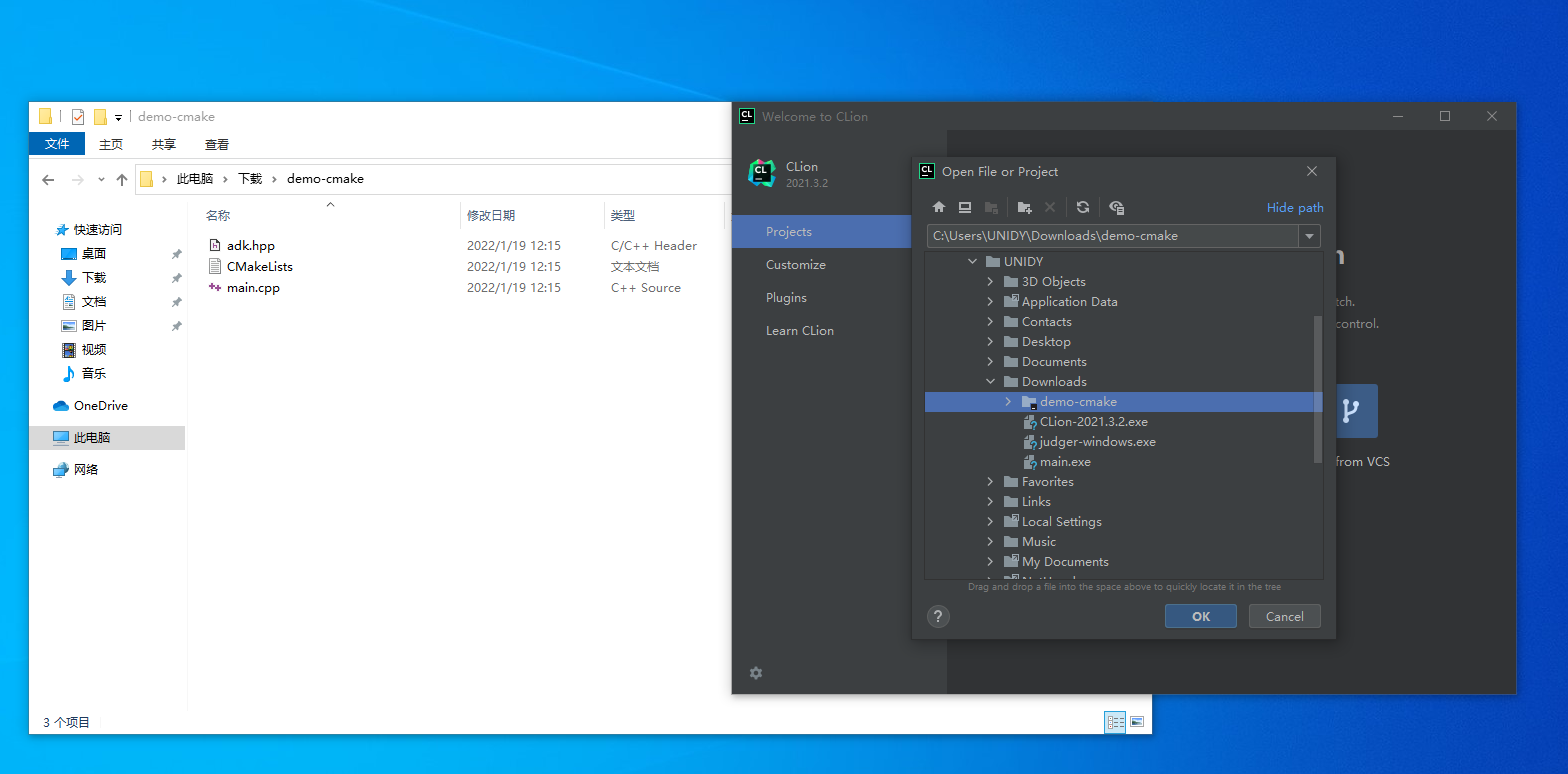Viewport: 1568px width, 774px height.
Task: Open the 主页 ribbon tab
Action: click(111, 144)
